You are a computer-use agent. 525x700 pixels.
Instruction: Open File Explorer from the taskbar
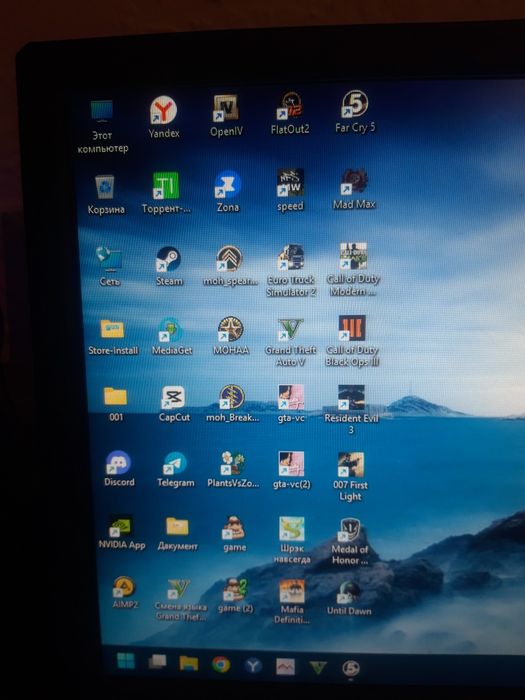(189, 663)
